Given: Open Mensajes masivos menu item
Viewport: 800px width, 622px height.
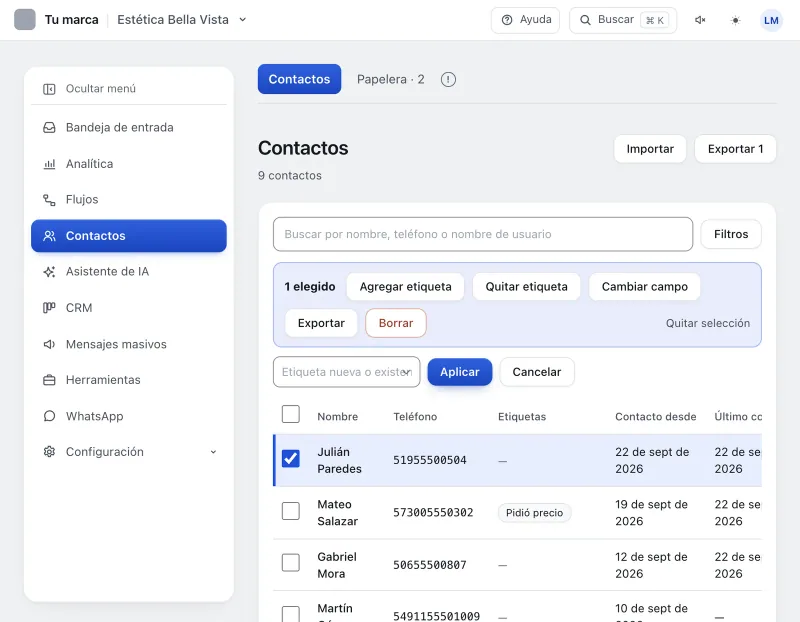Looking at the screenshot, I should [129, 344].
